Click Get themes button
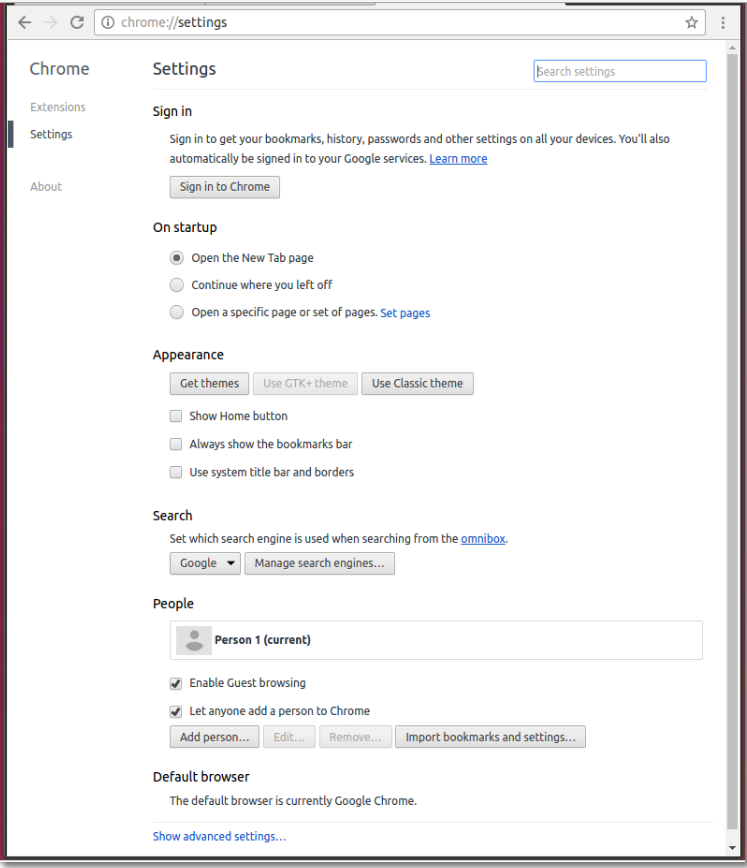This screenshot has width=747, height=868. [x=209, y=384]
